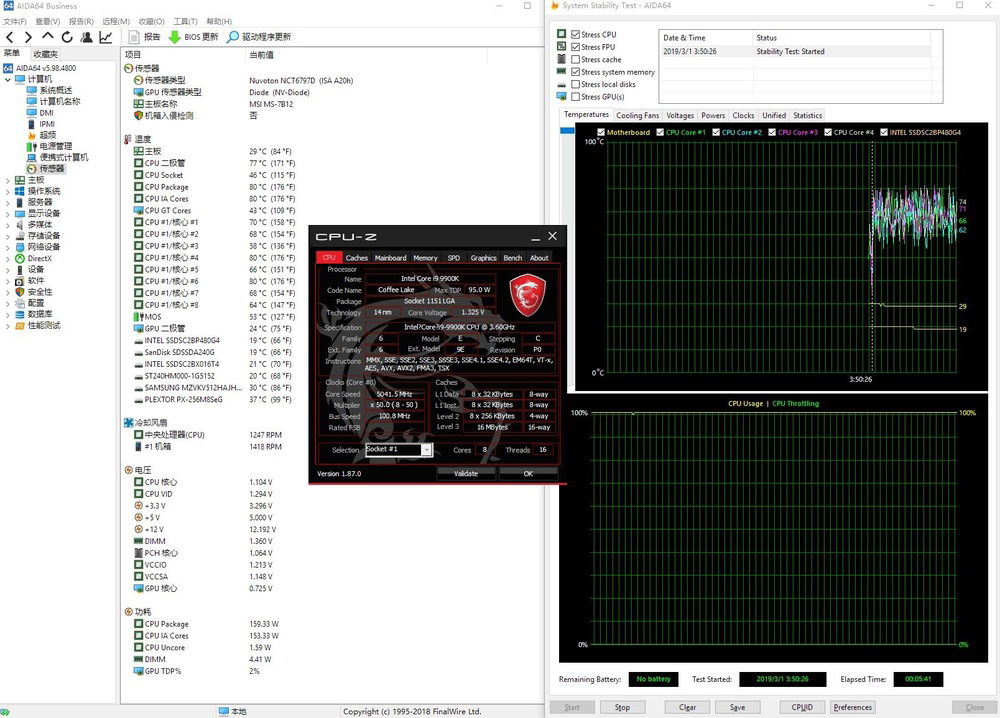Enable the Stress cache checkbox
The width and height of the screenshot is (1000, 718).
[x=575, y=59]
